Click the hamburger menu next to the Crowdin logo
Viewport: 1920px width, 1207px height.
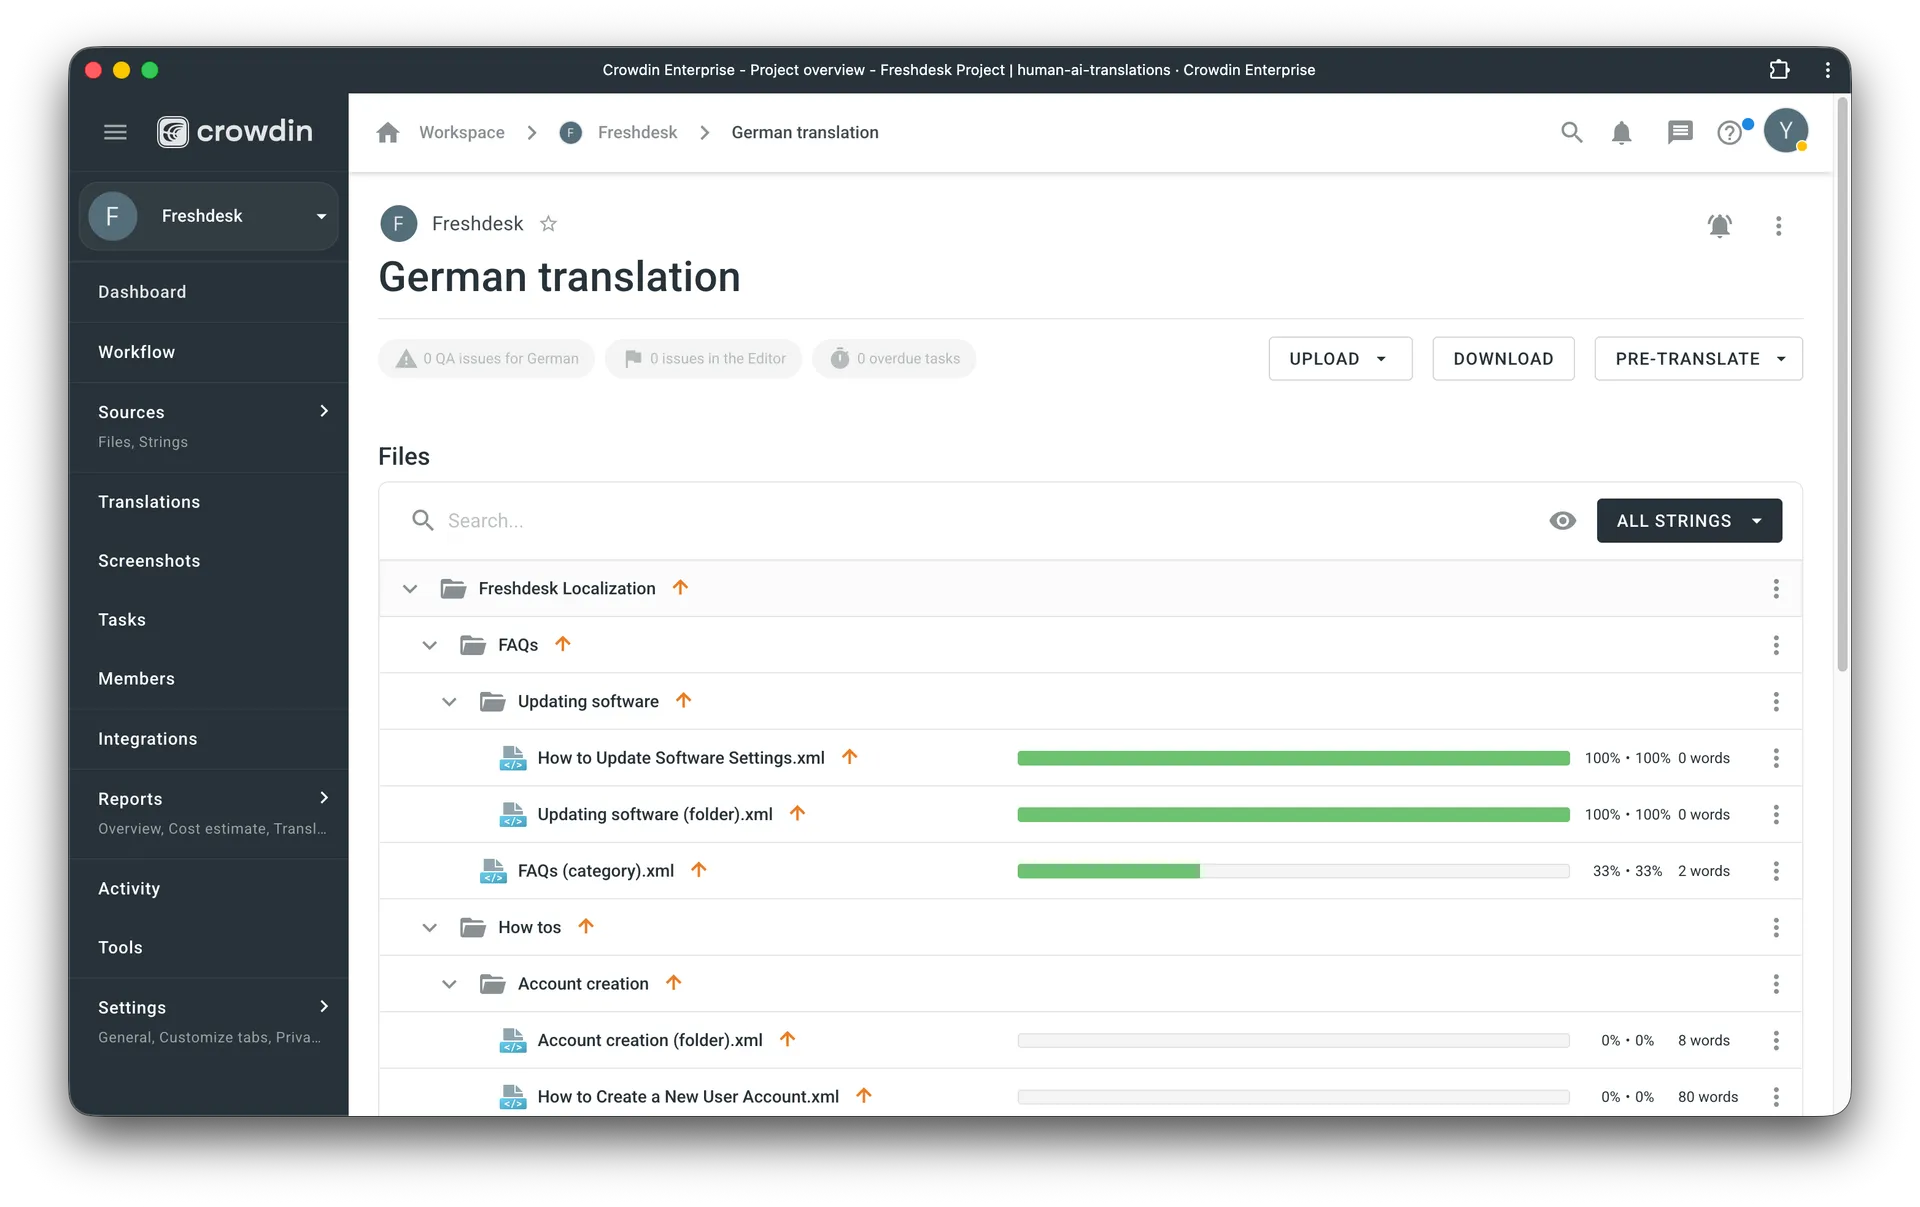click(x=115, y=131)
